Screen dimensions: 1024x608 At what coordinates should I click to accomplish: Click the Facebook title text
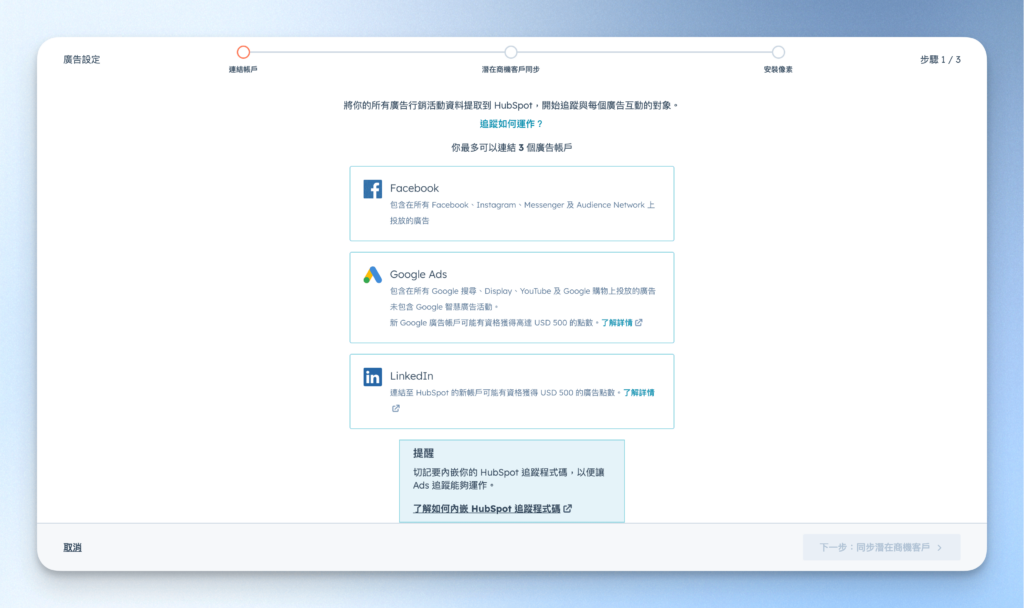click(x=414, y=188)
